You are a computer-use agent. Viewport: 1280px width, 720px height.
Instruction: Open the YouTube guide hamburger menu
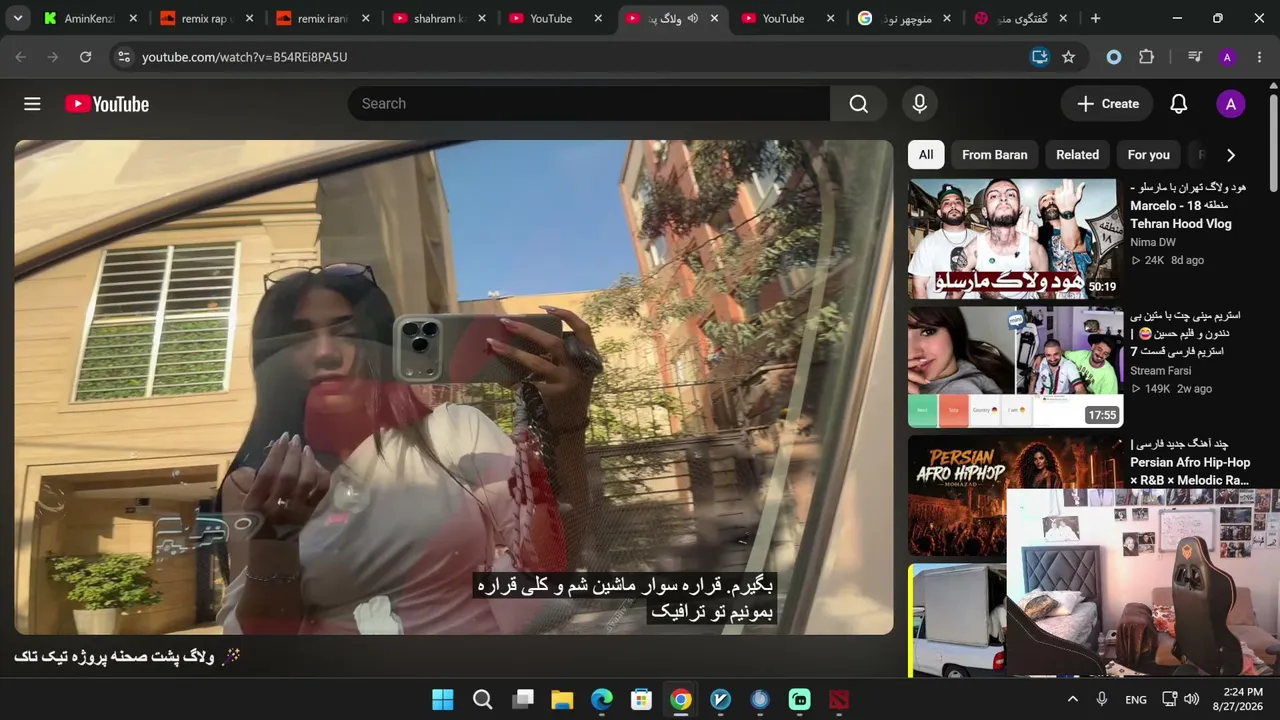pyautogui.click(x=32, y=104)
